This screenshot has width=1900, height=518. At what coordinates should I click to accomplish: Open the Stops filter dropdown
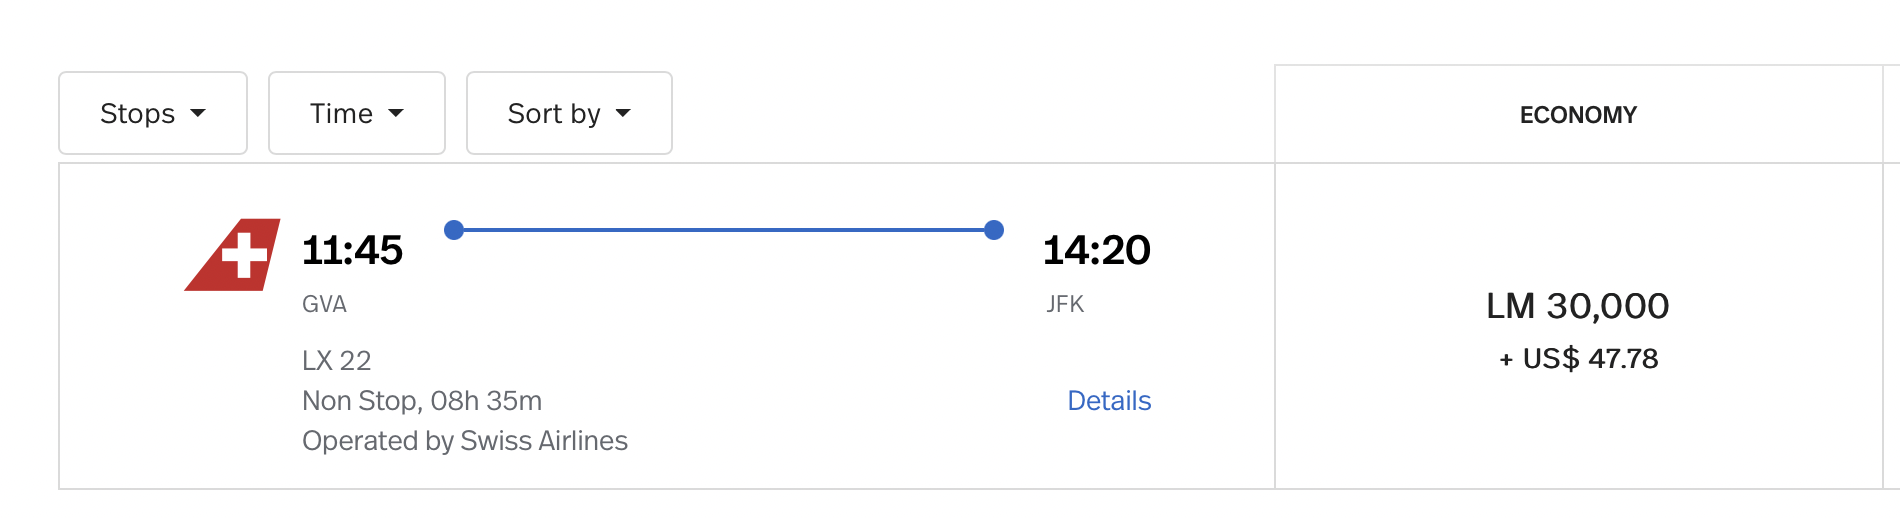[153, 113]
